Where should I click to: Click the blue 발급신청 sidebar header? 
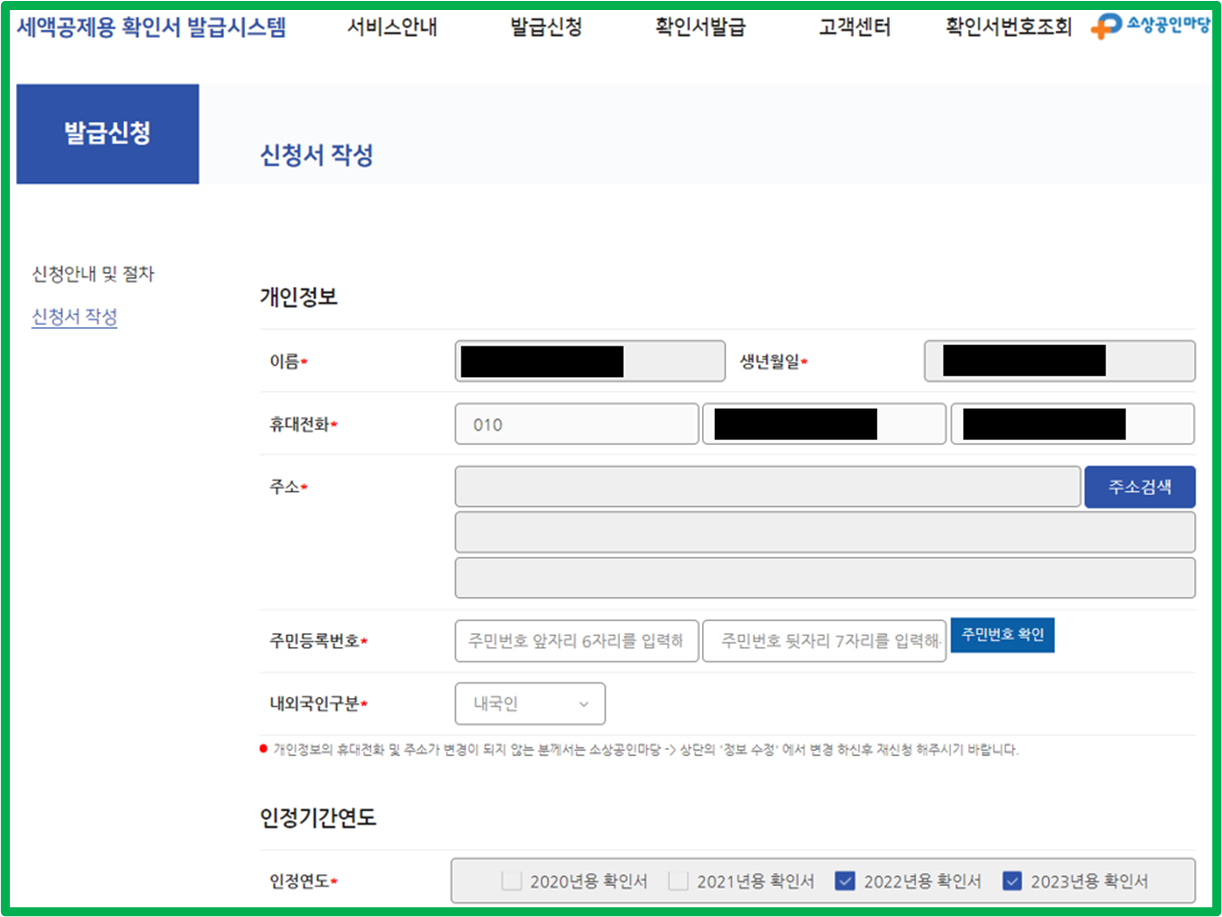pyautogui.click(x=108, y=134)
